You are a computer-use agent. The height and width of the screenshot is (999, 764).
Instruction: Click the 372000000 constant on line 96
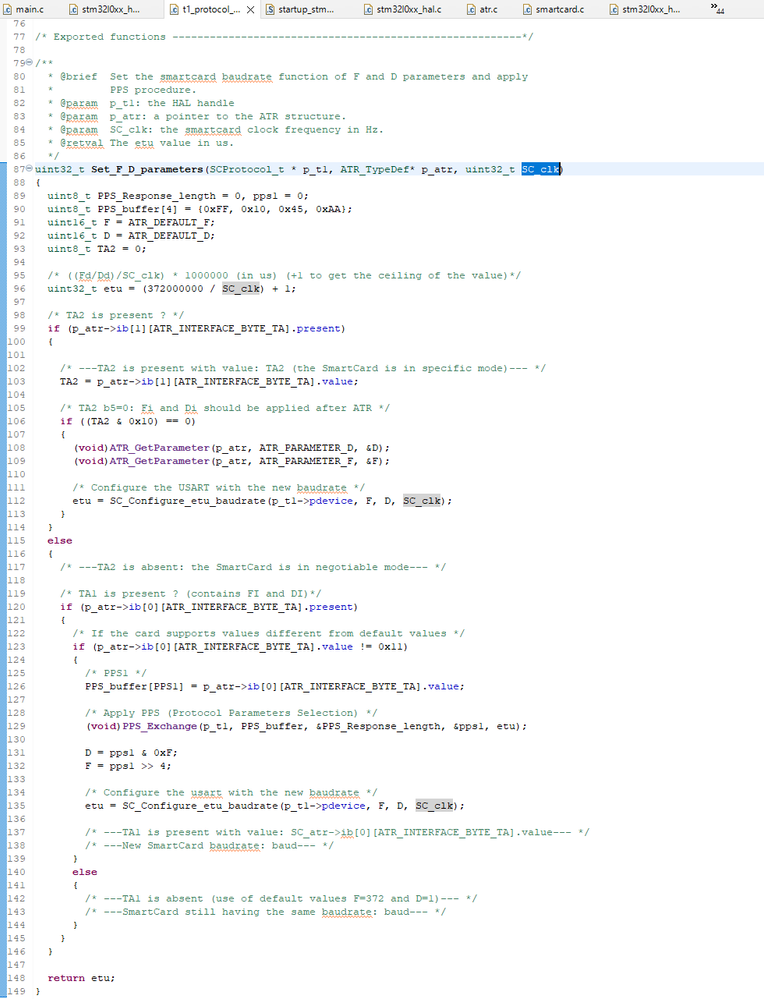[175, 289]
